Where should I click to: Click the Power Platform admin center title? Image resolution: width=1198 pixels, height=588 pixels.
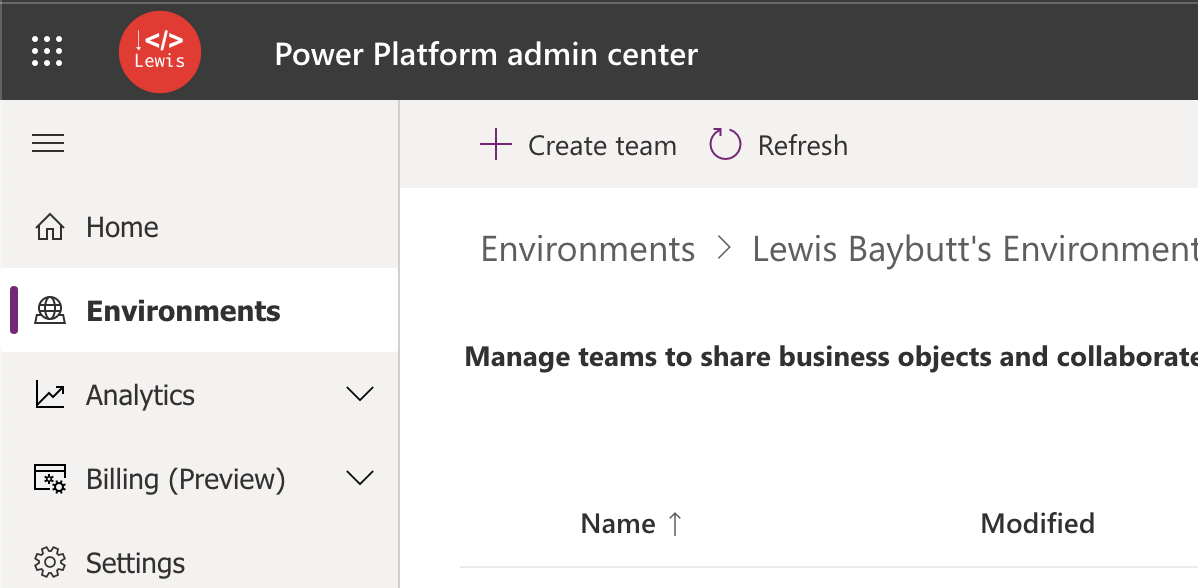coord(486,54)
